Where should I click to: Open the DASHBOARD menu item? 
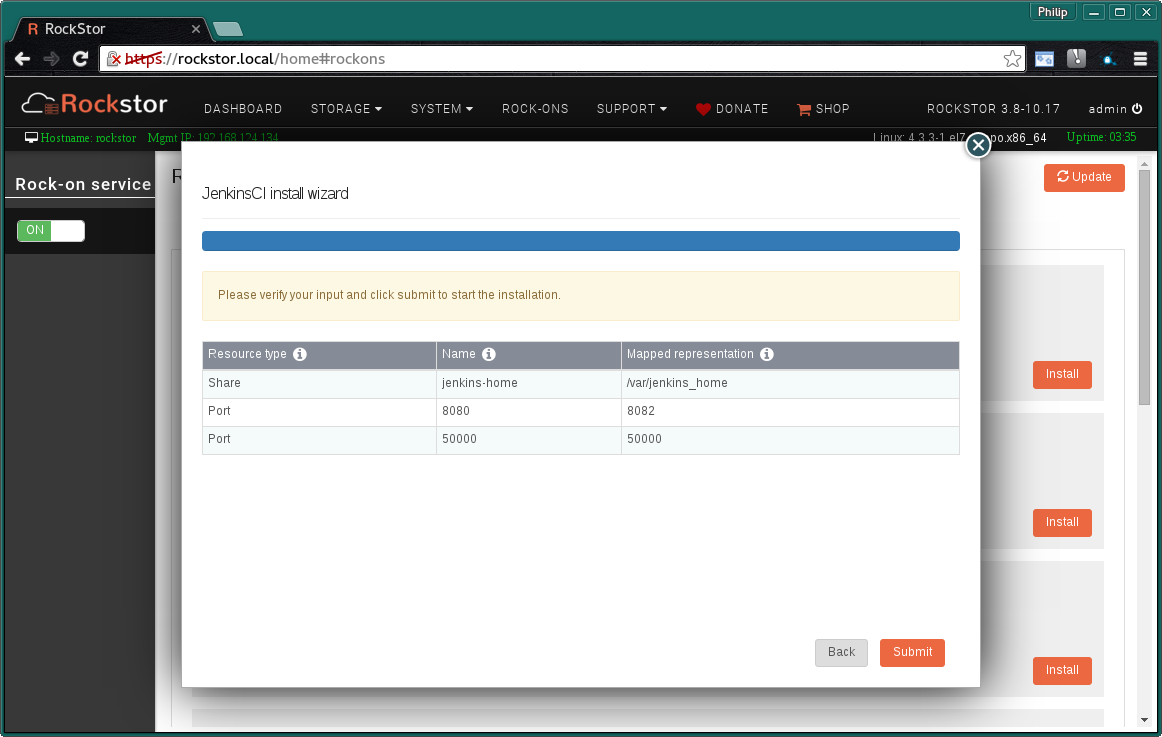[x=243, y=109]
